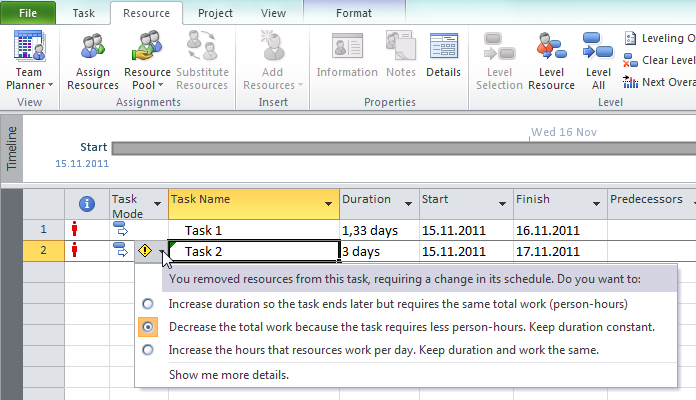The image size is (696, 400).
Task: Click the Leveling Options button
Action: (660, 38)
